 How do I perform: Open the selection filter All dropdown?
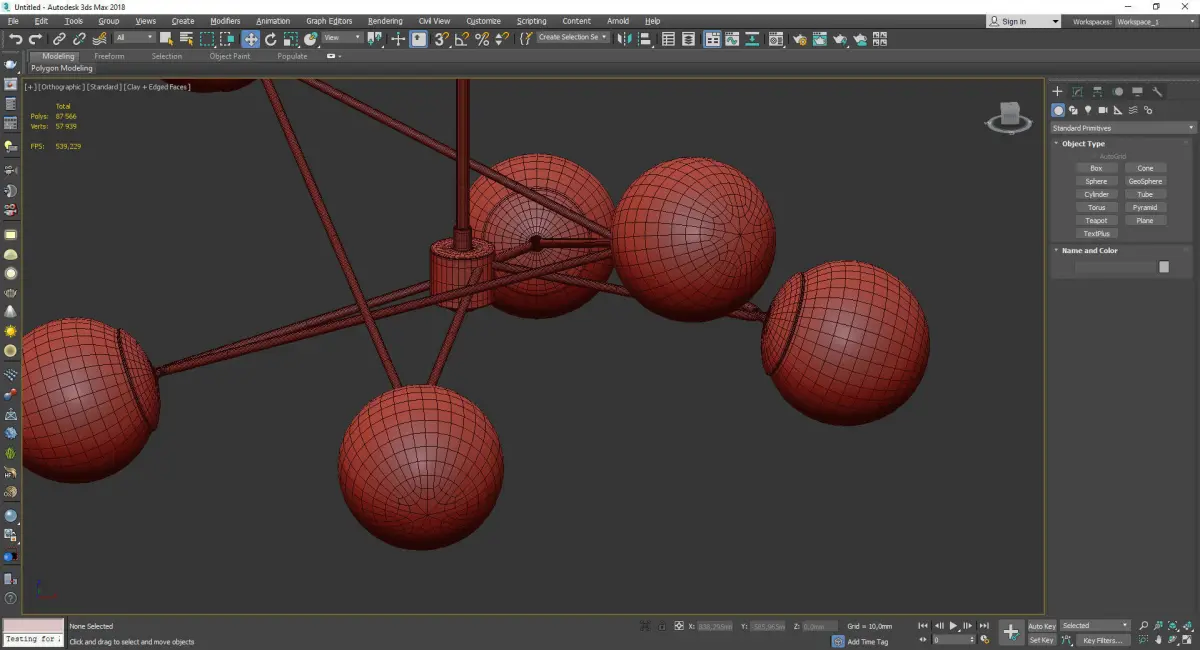click(134, 38)
